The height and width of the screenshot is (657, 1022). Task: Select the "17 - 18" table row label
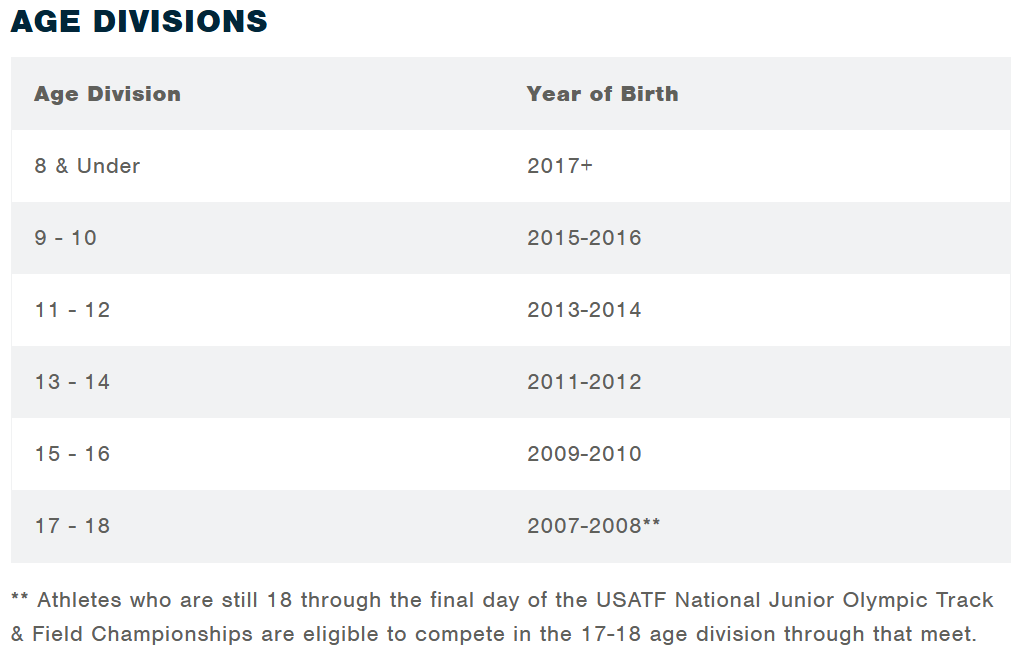(72, 526)
